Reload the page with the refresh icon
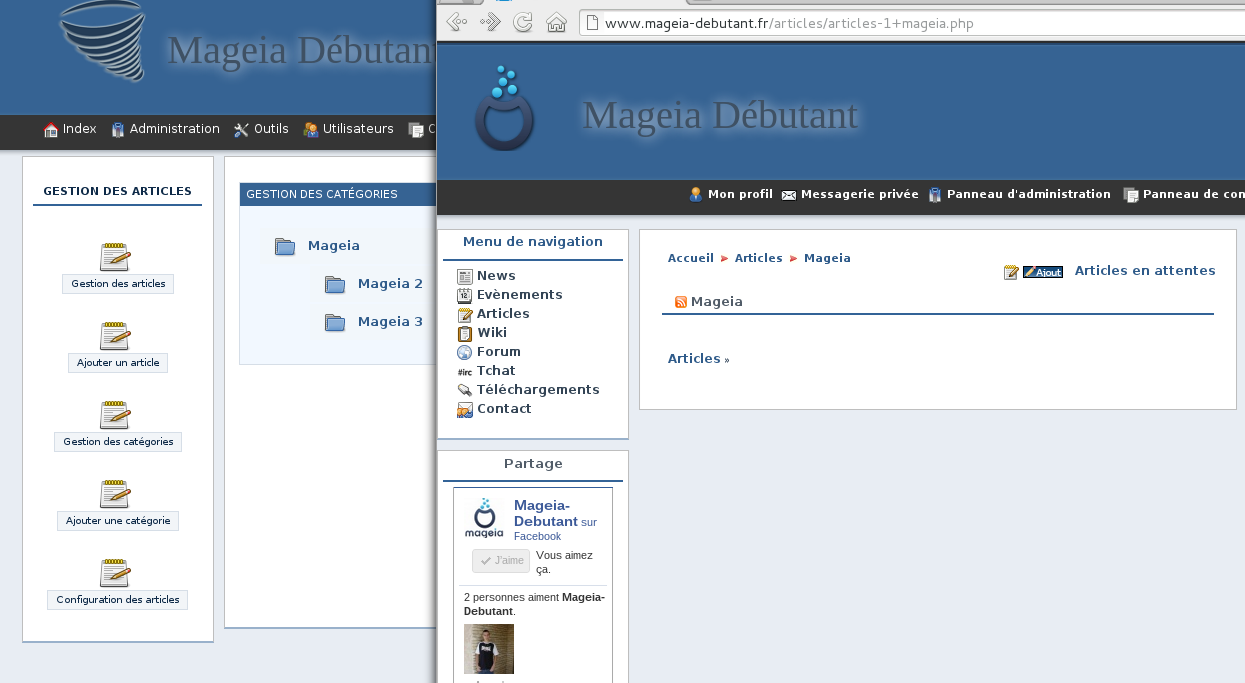Viewport: 1245px width, 683px height. 522,22
